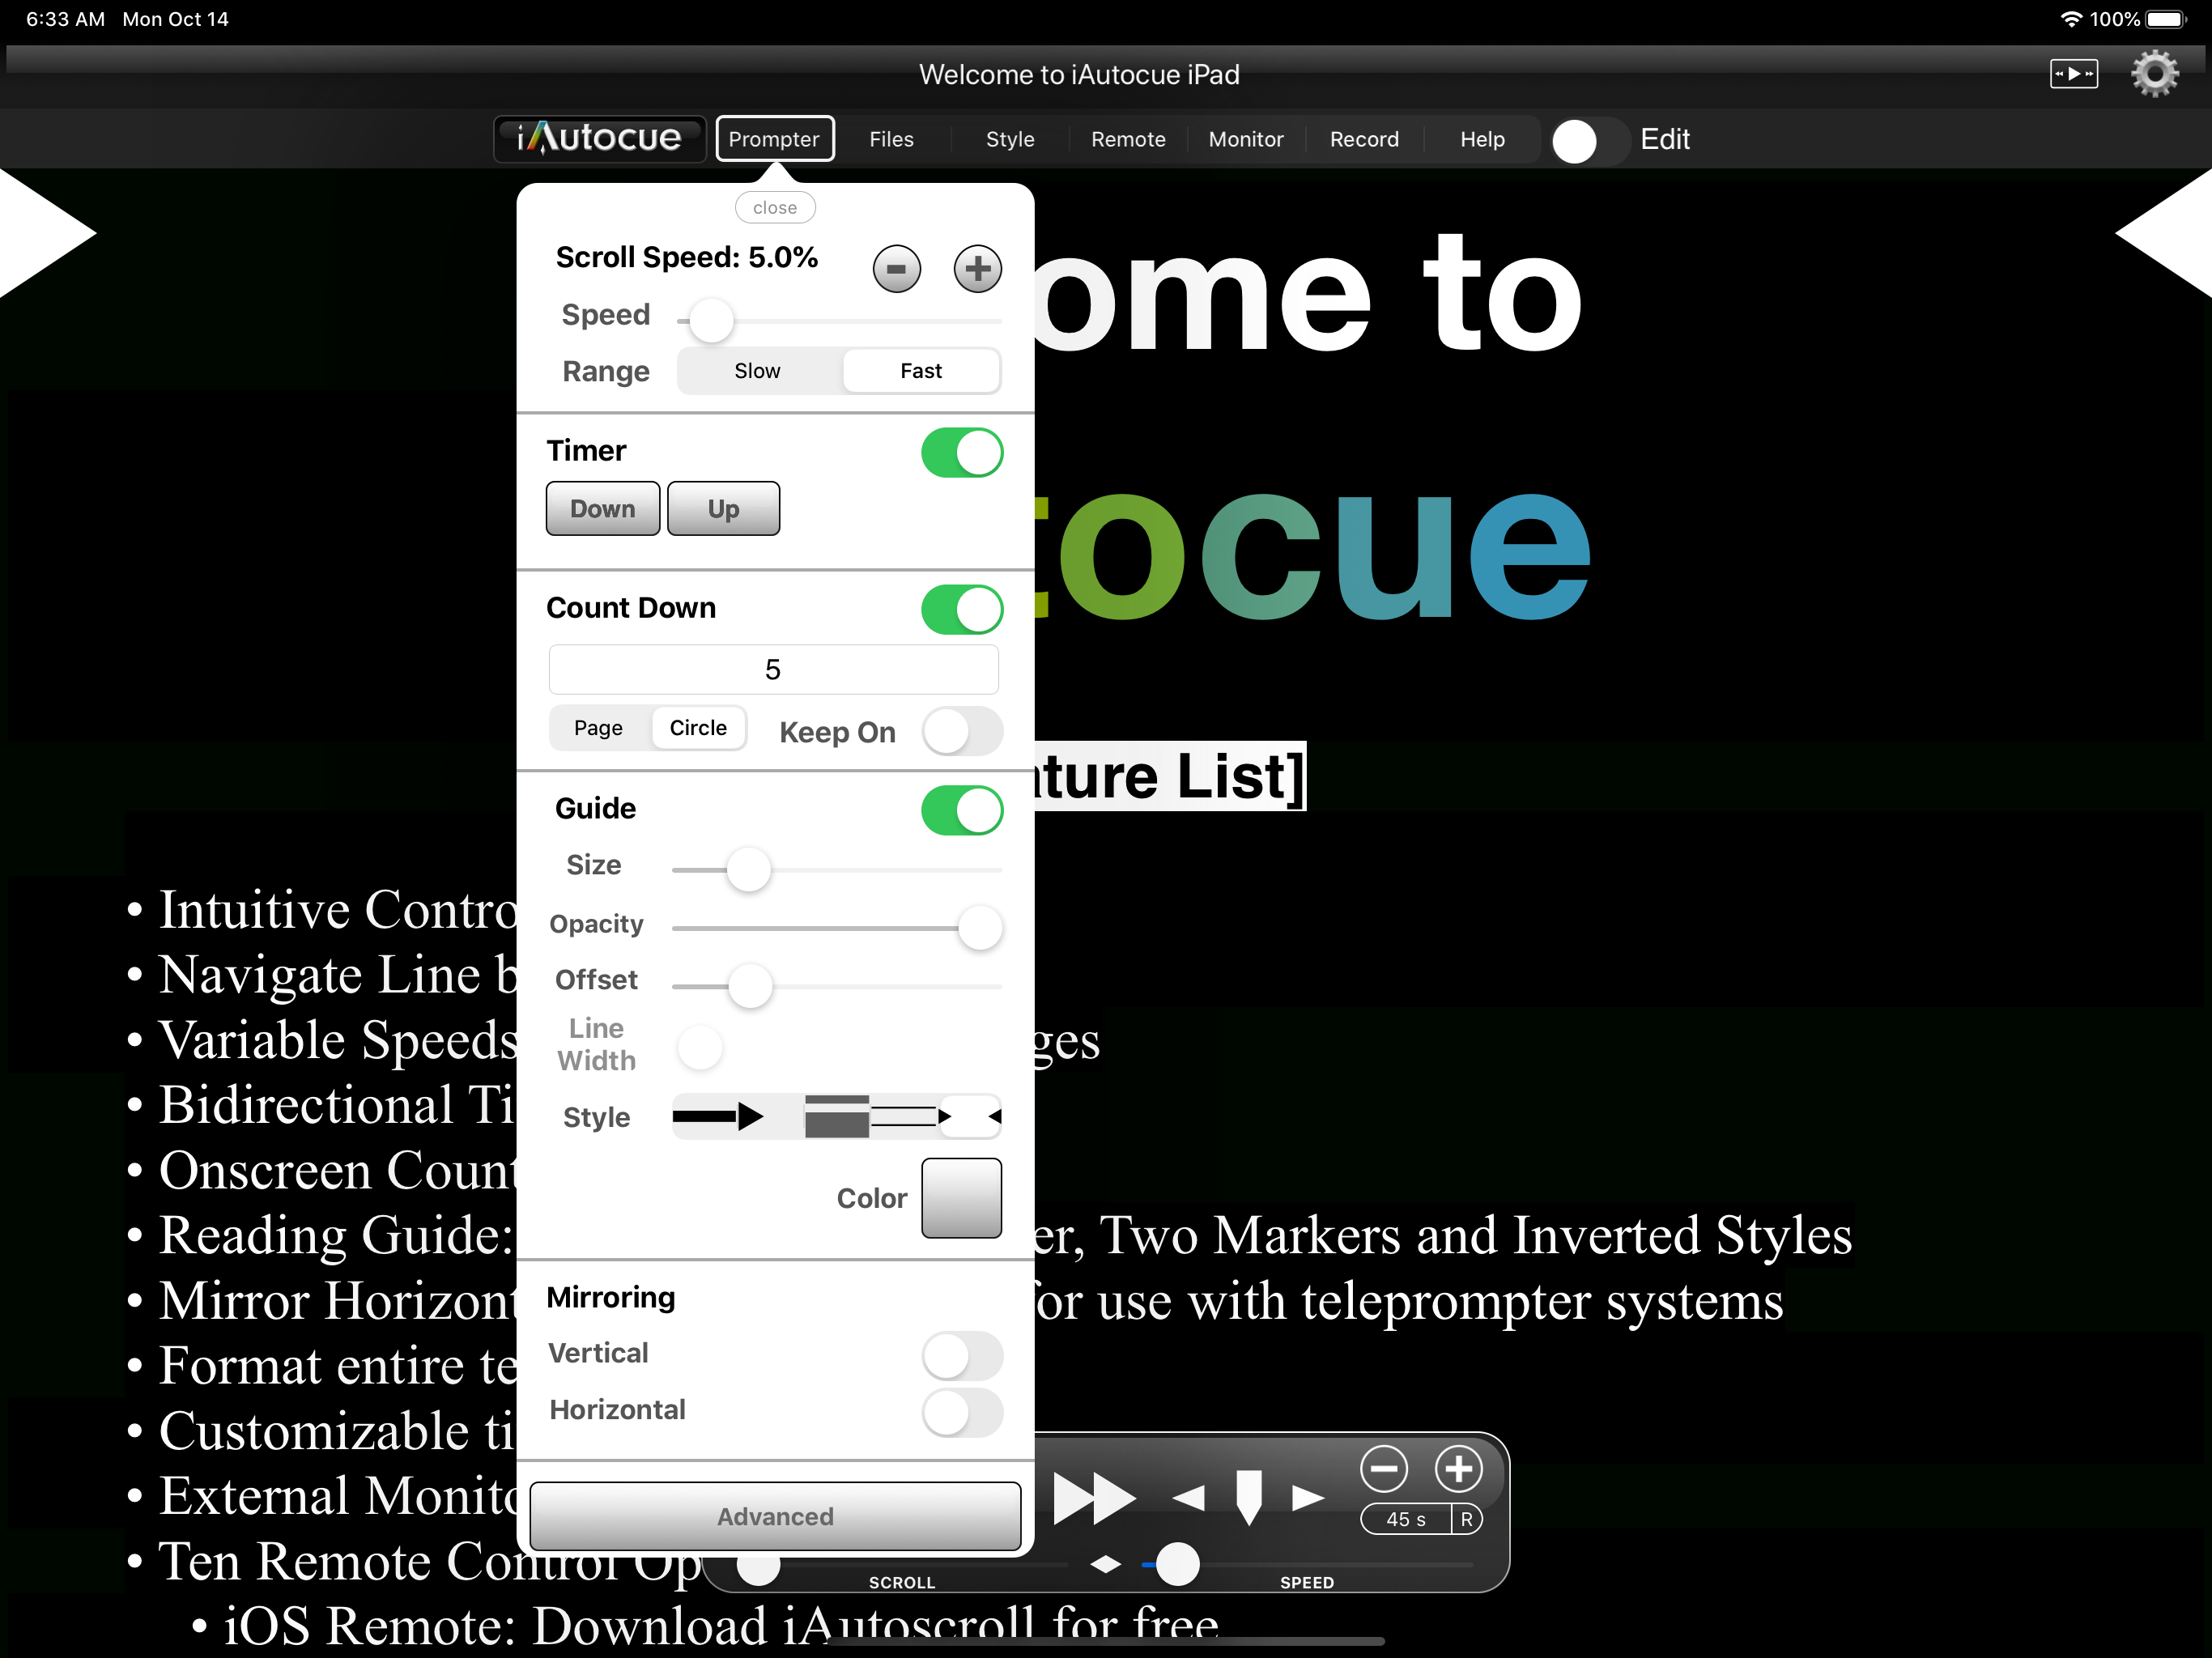Click the bottom SPEED slider knob

point(1178,1564)
